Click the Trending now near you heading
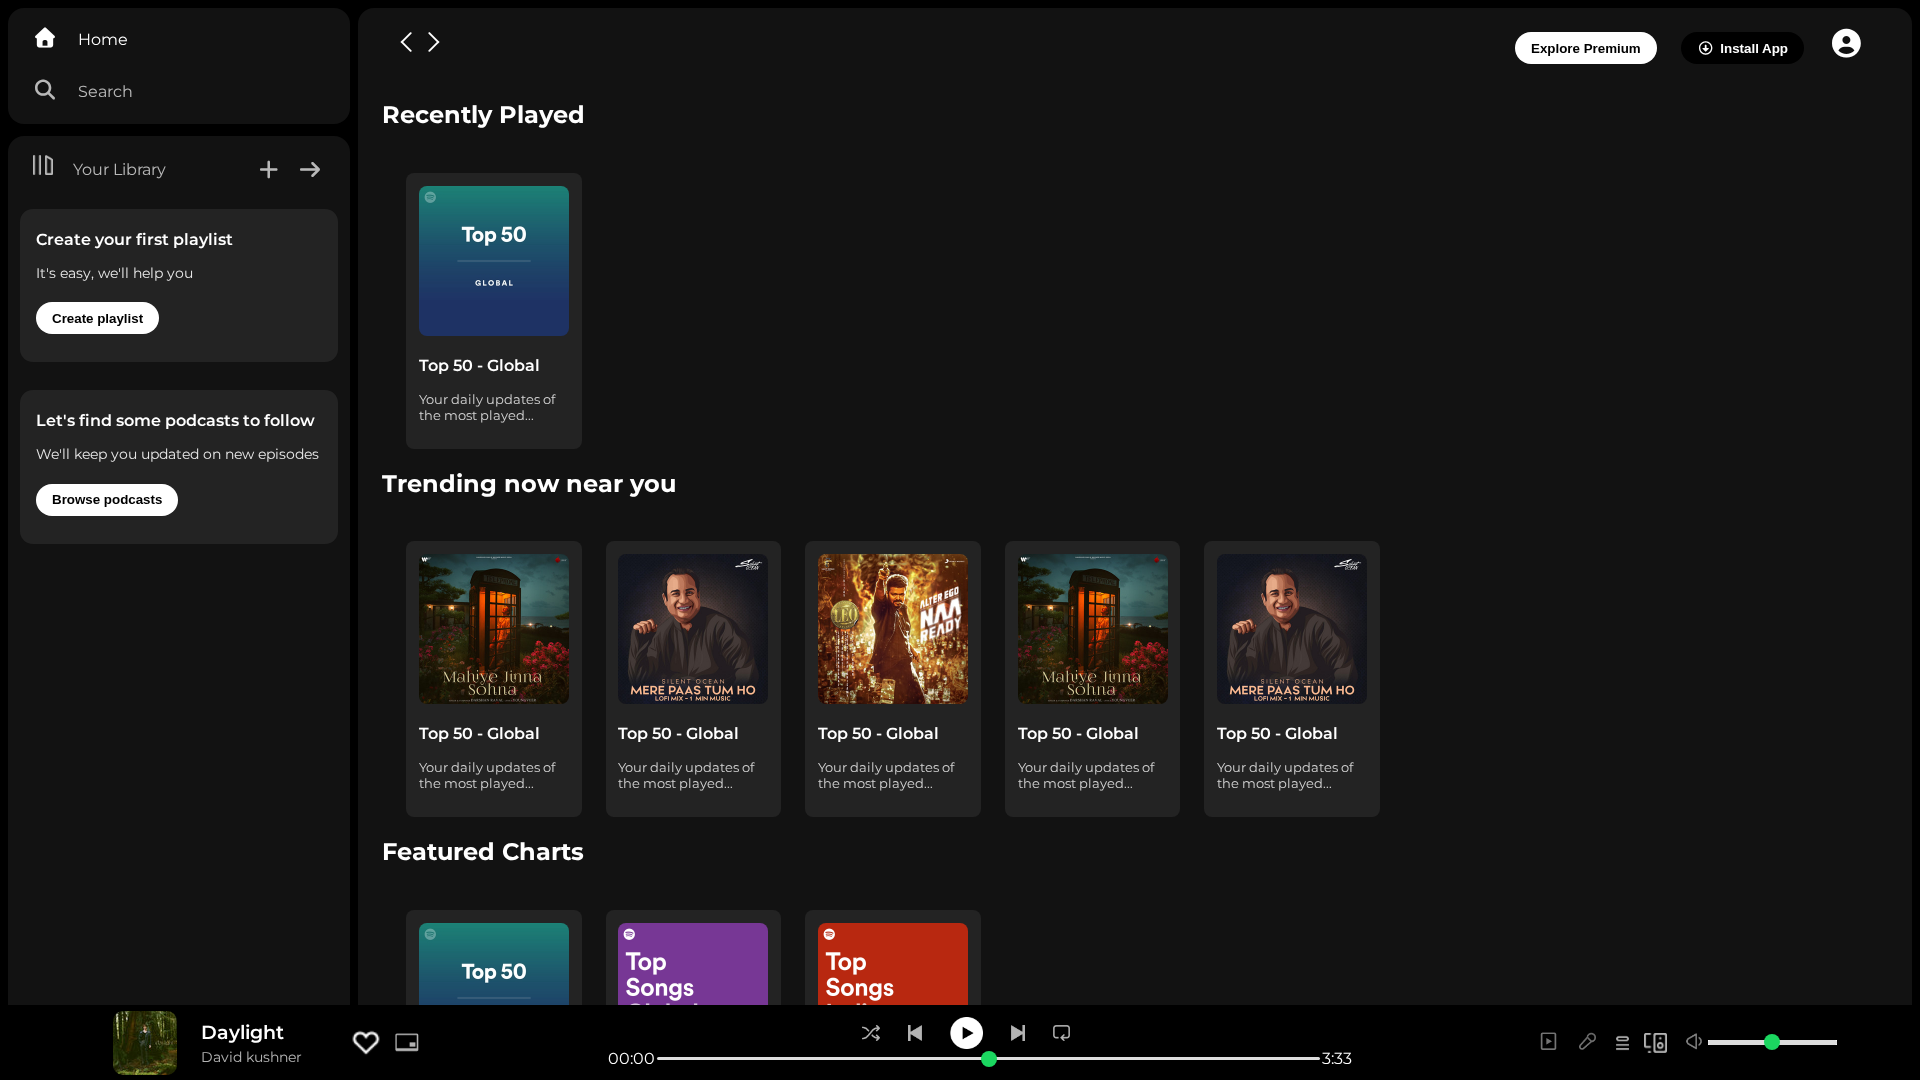 coord(529,484)
